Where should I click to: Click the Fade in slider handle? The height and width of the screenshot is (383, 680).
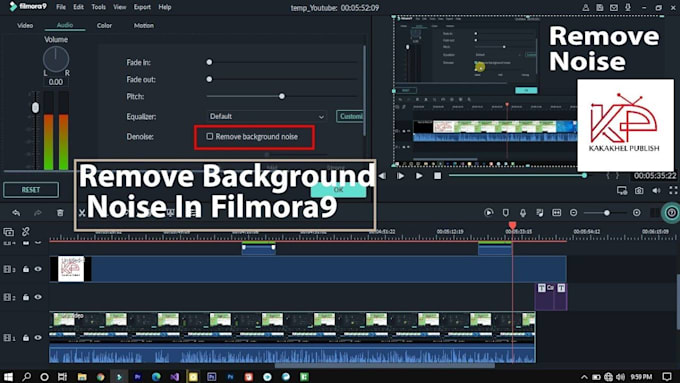209,62
